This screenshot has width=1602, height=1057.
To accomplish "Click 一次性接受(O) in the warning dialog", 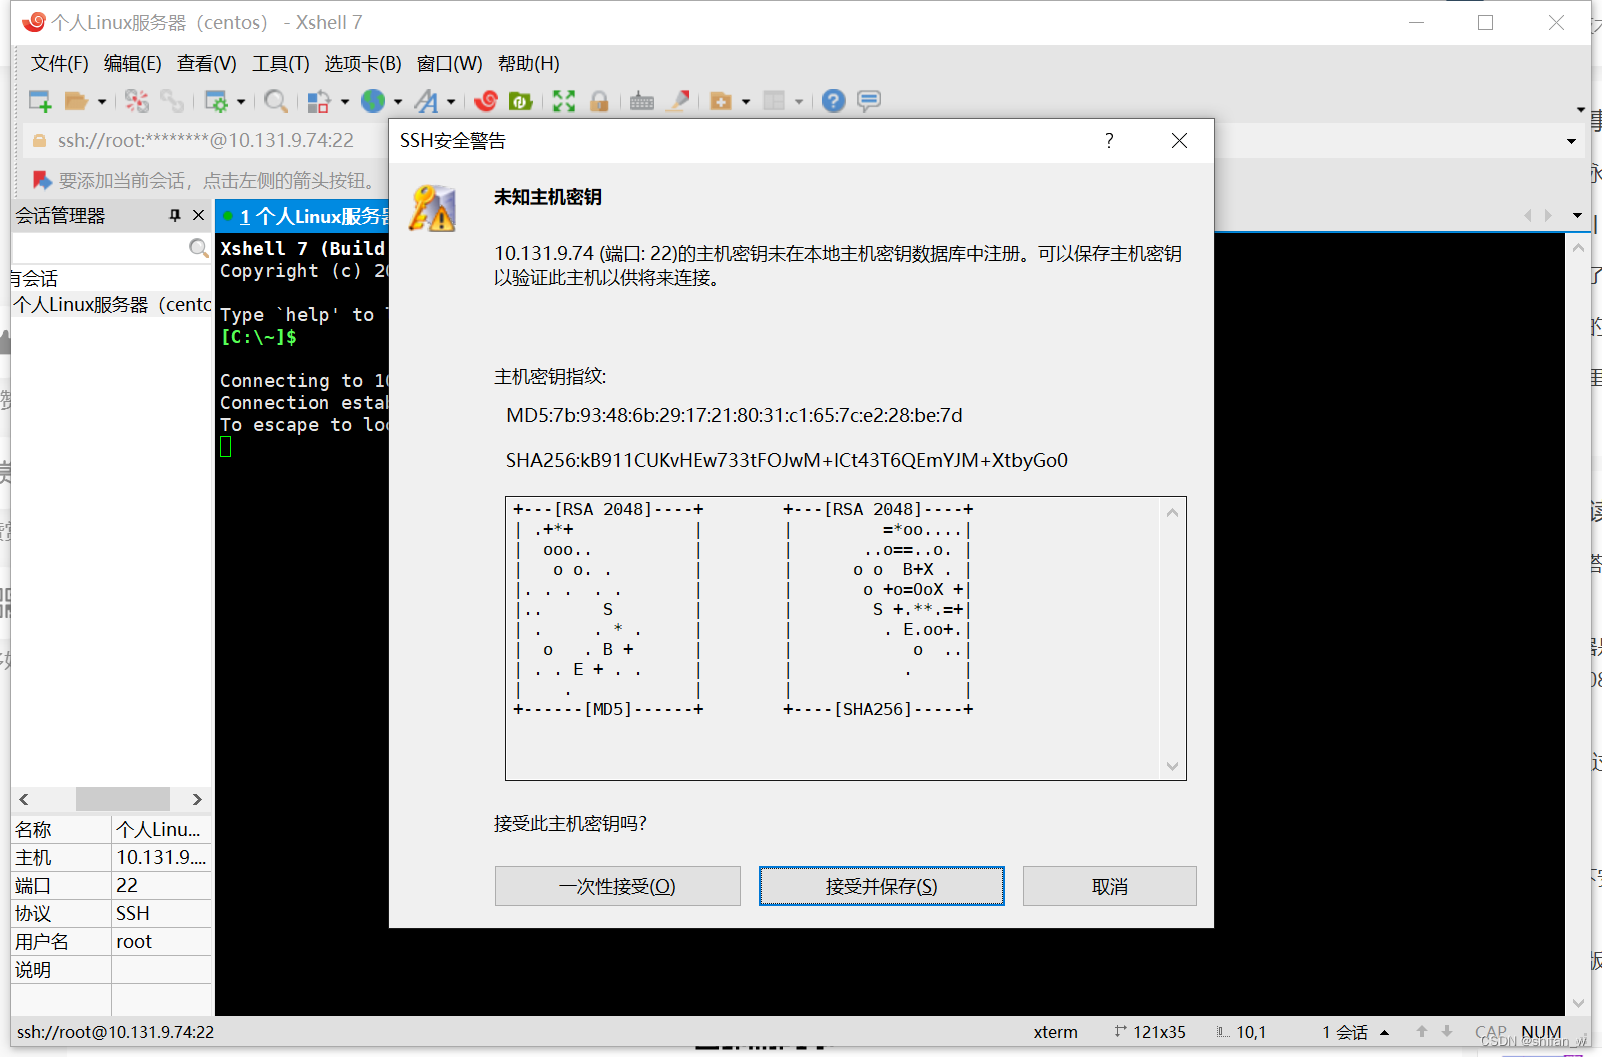I will coord(617,886).
